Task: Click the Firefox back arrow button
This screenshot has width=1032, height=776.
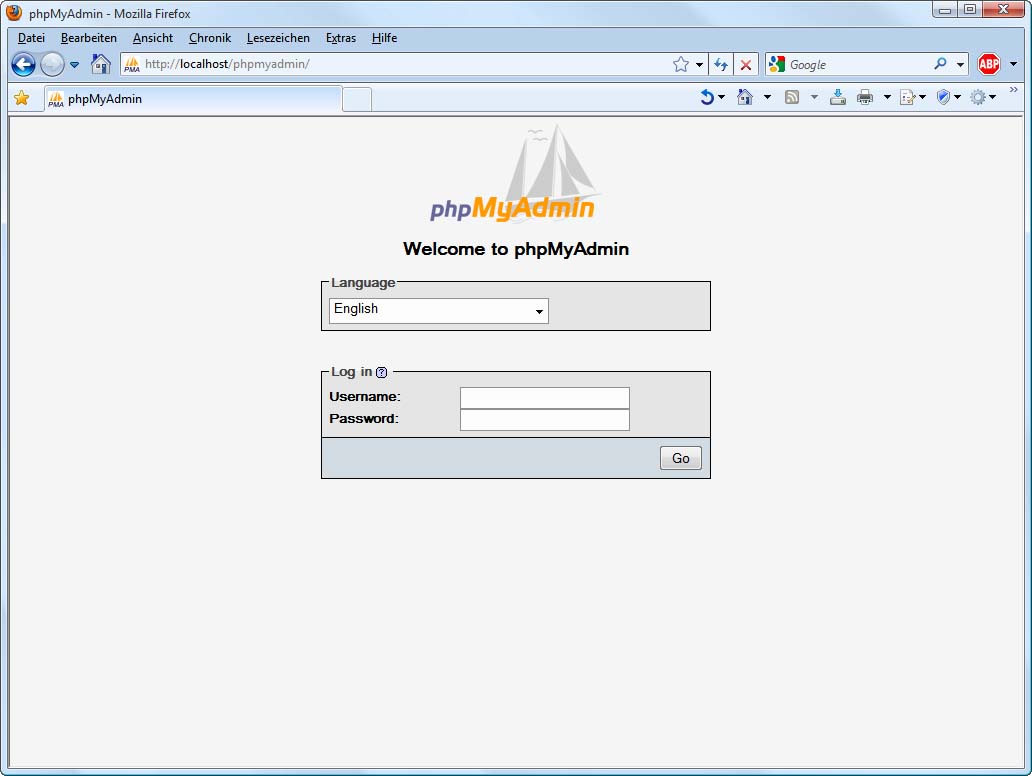Action: tap(24, 65)
